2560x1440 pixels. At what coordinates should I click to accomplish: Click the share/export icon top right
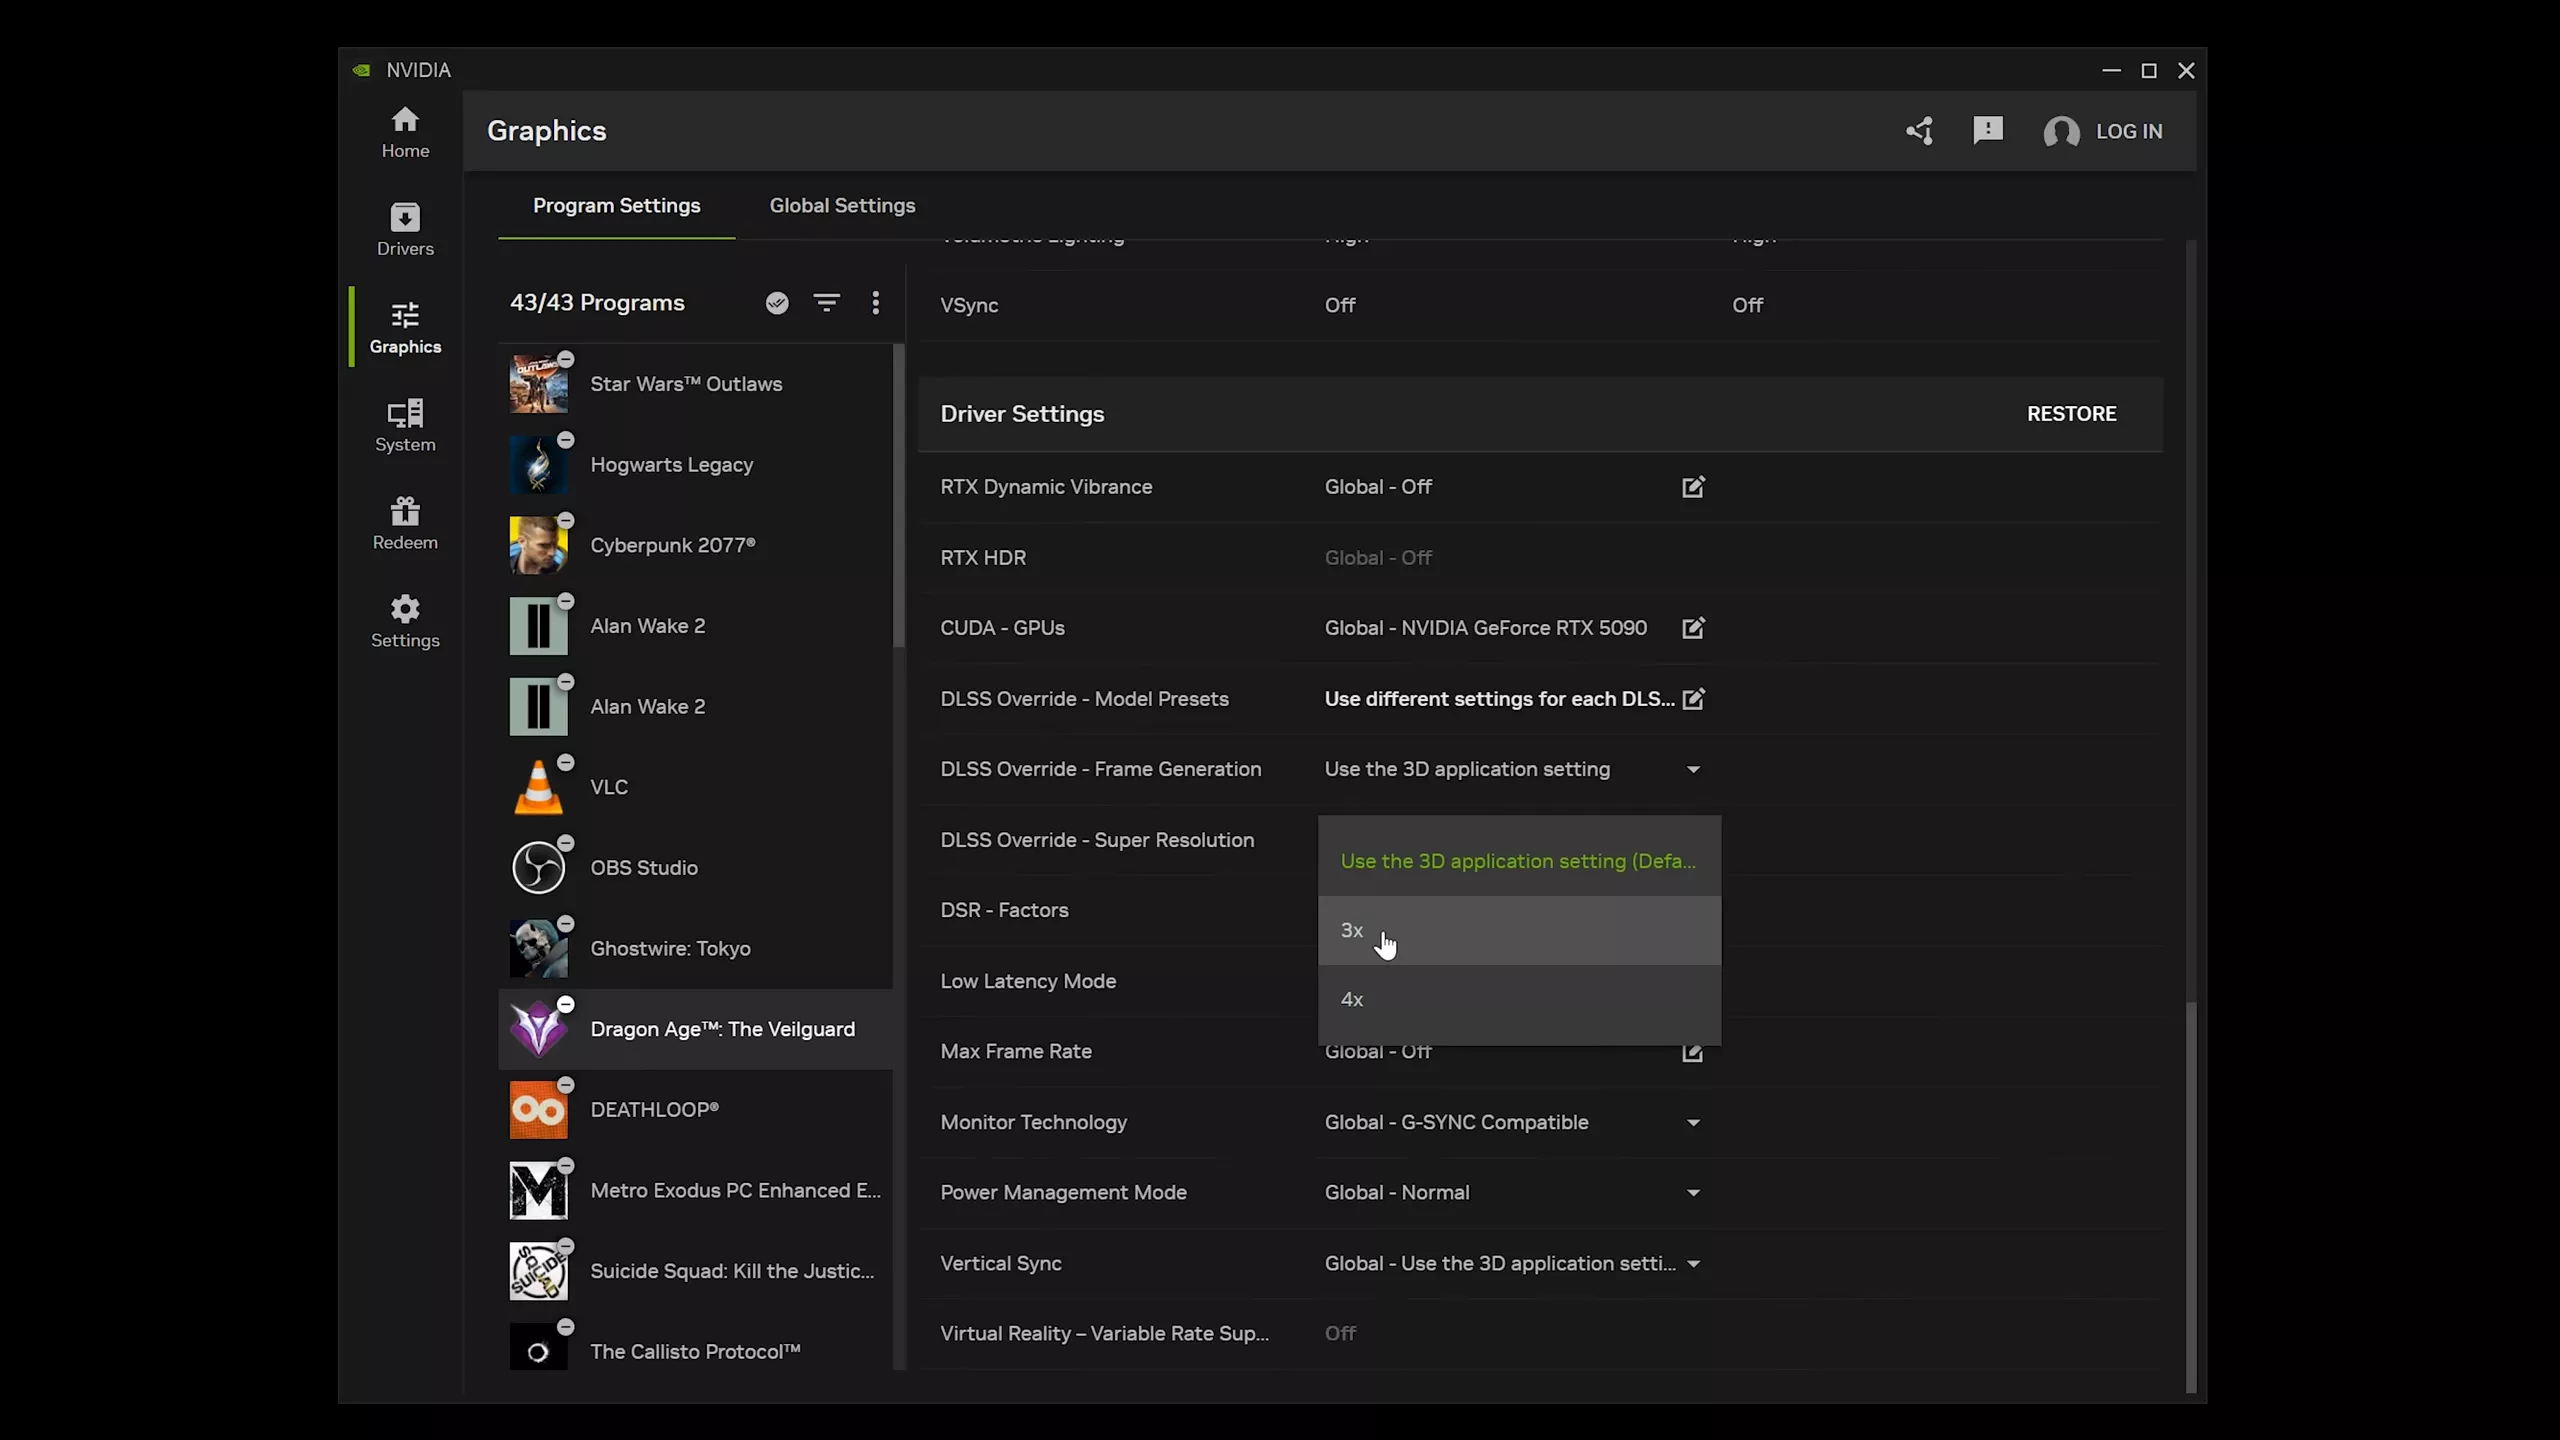click(x=1918, y=130)
